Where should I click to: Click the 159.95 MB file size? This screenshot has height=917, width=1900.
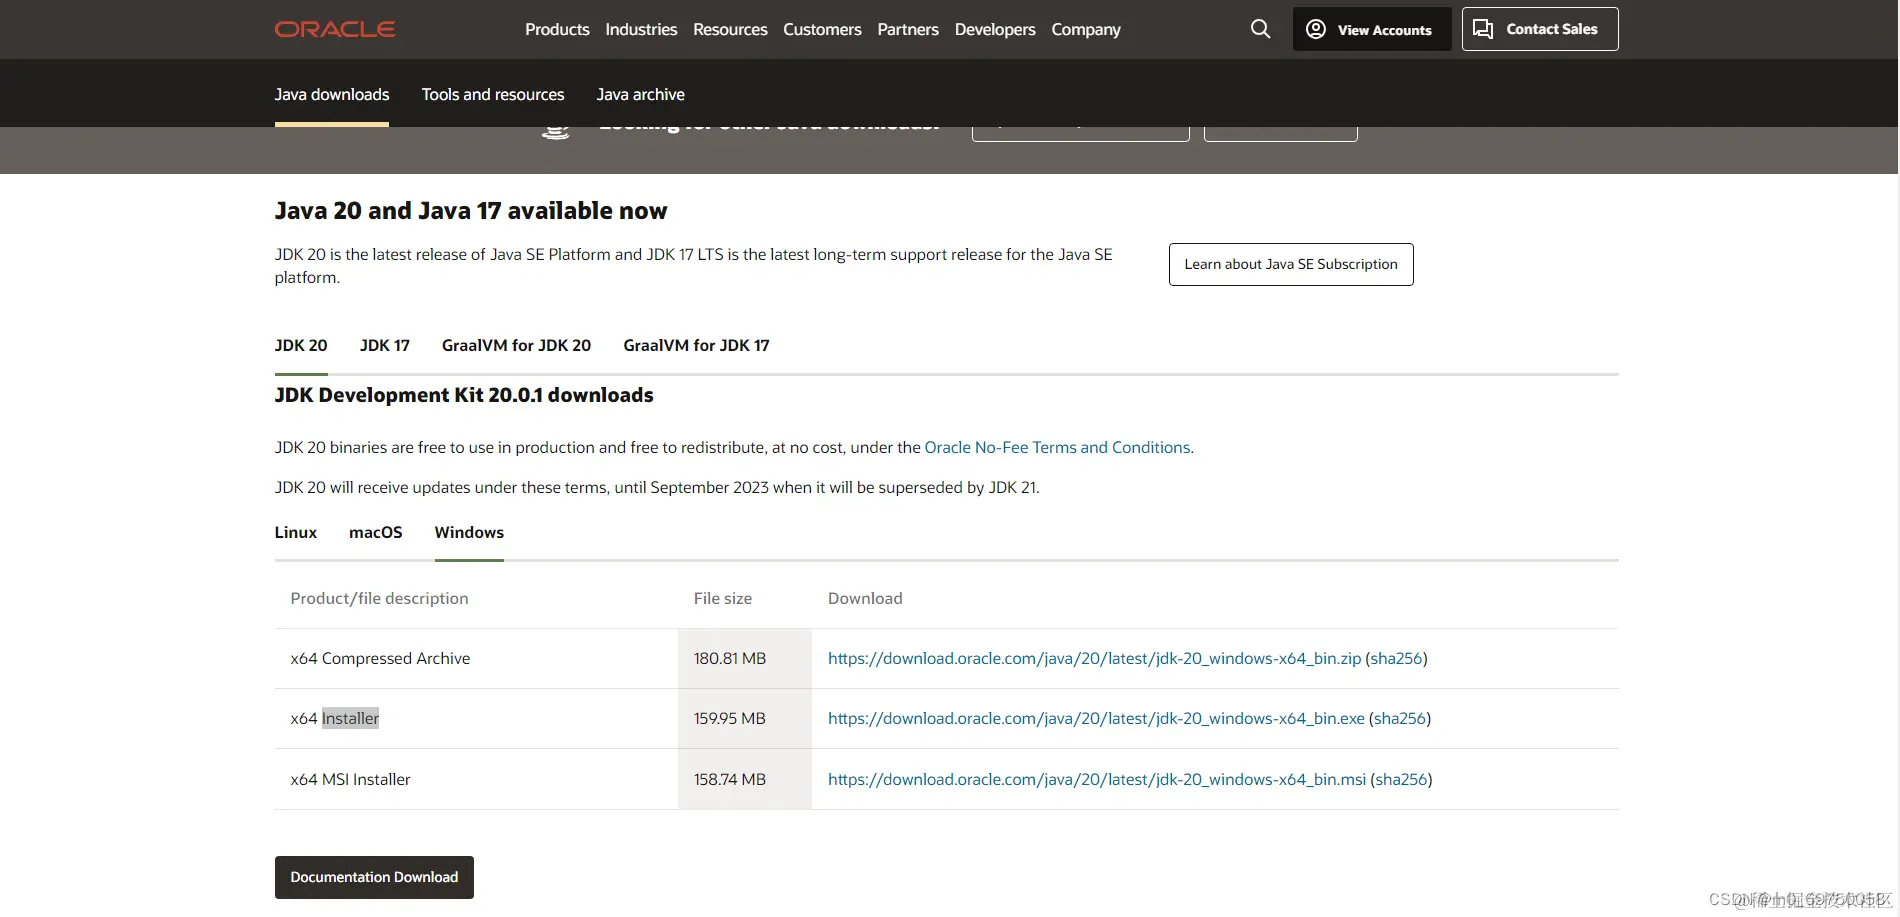(730, 718)
